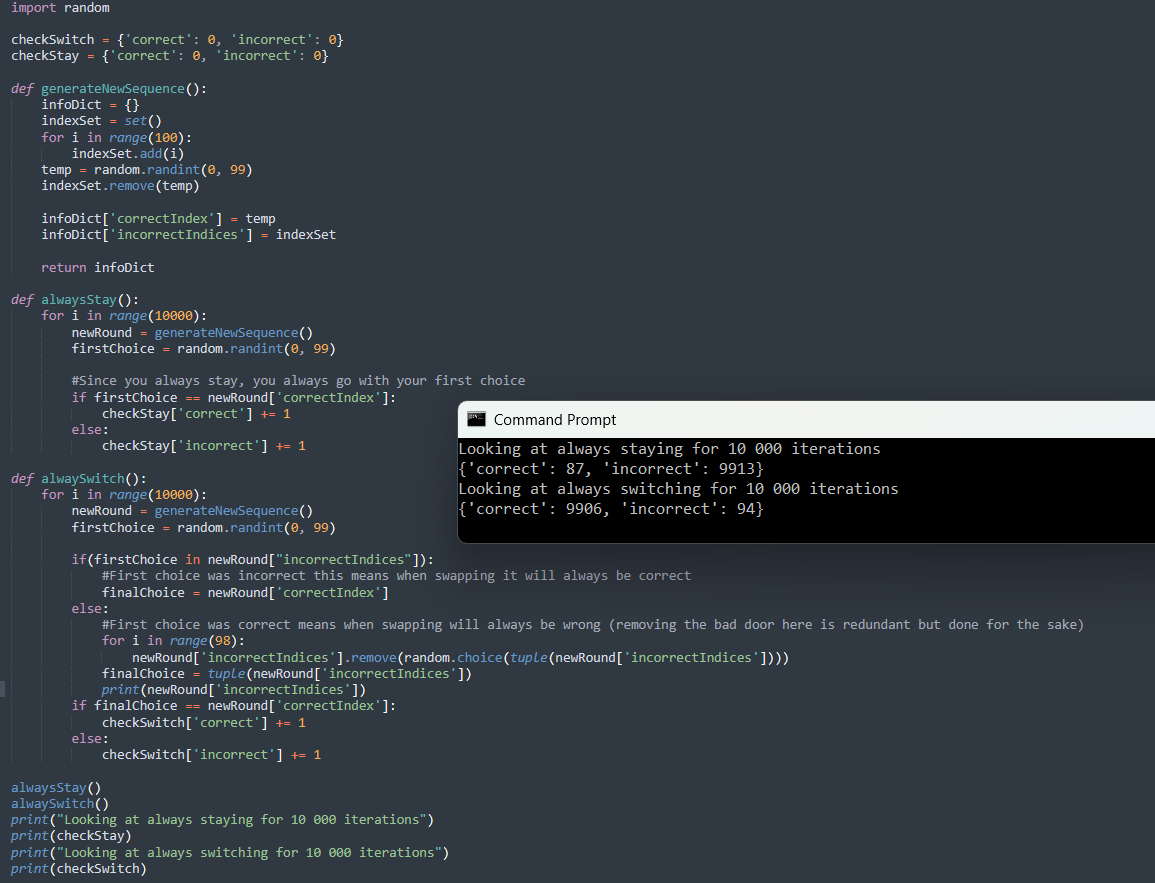Image resolution: width=1155 pixels, height=883 pixels.
Task: Click the '#First choice was correct' comment
Action: (593, 625)
